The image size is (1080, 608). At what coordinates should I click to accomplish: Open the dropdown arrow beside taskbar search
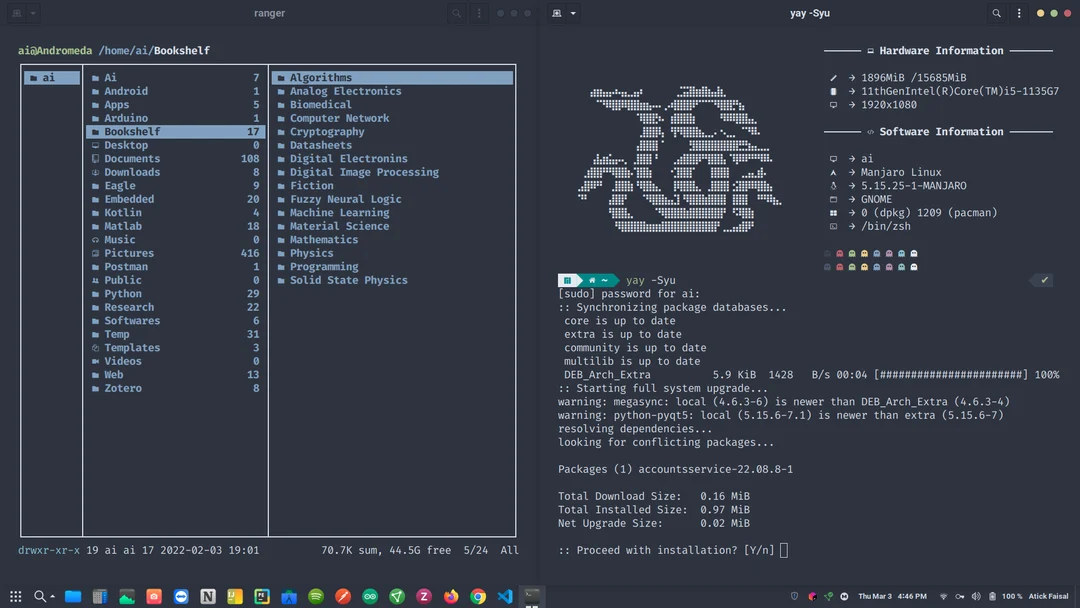tap(52, 597)
